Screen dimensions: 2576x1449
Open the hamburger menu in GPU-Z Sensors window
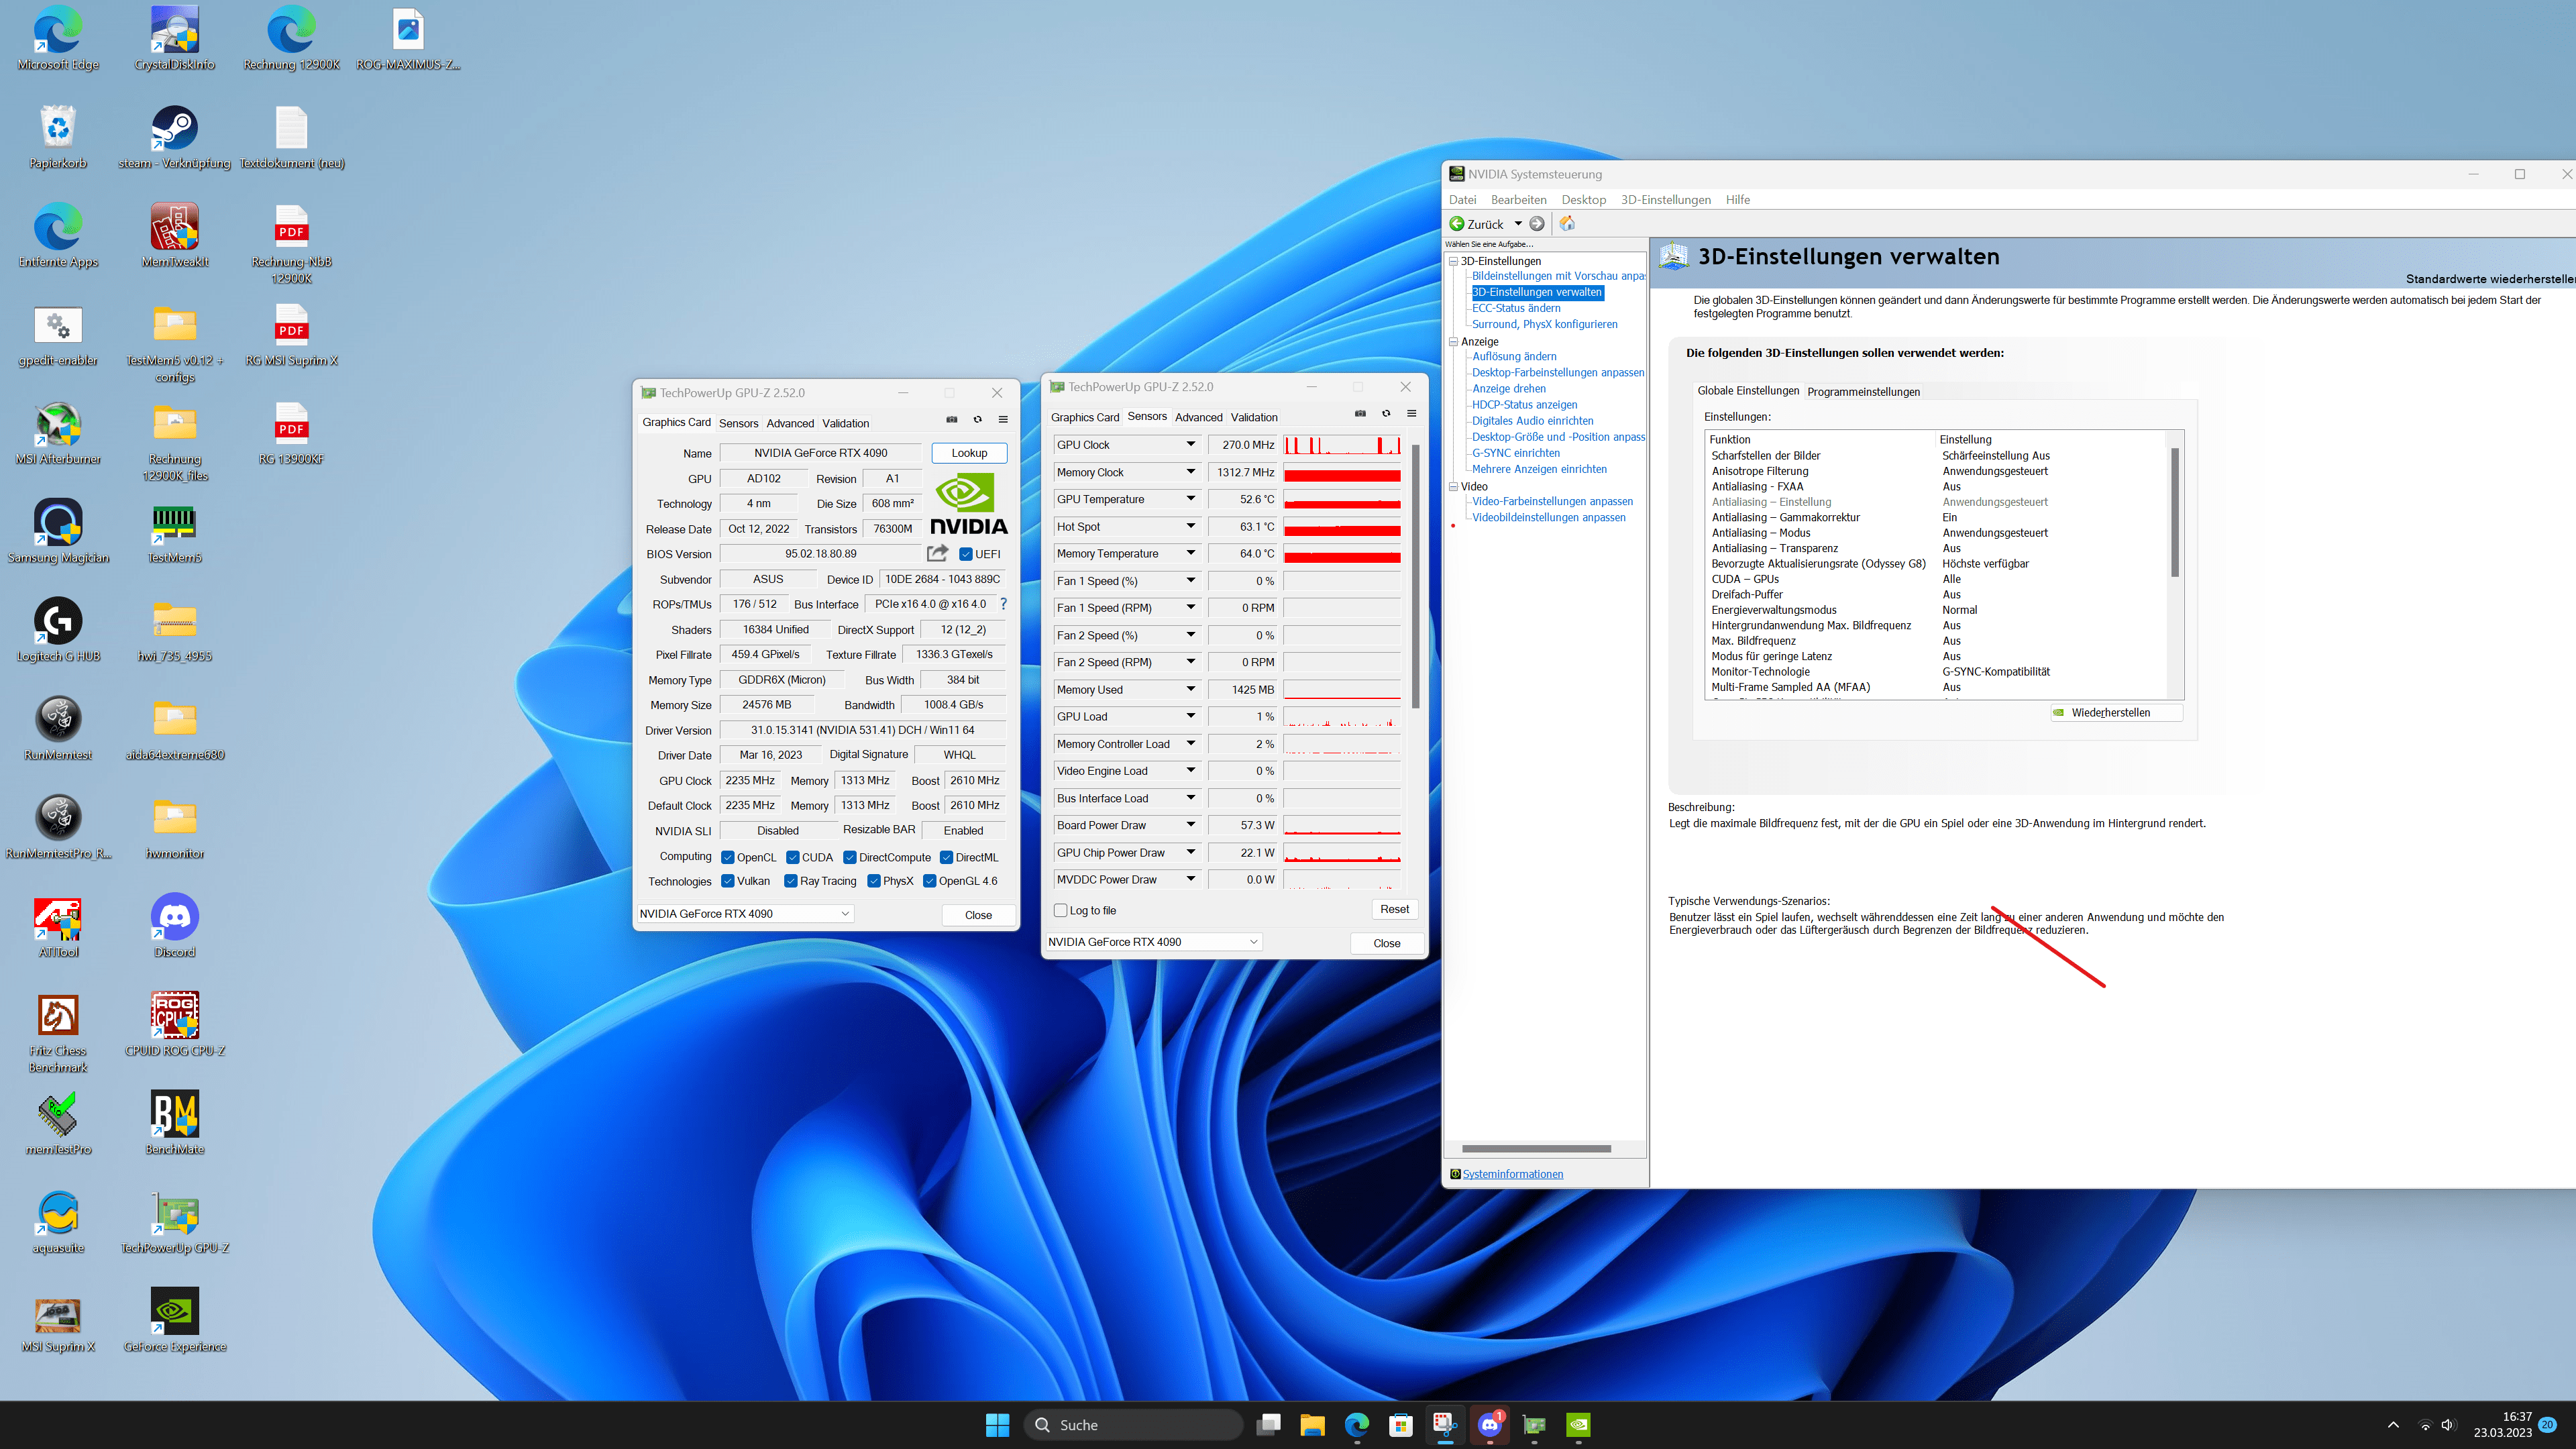pyautogui.click(x=1412, y=414)
